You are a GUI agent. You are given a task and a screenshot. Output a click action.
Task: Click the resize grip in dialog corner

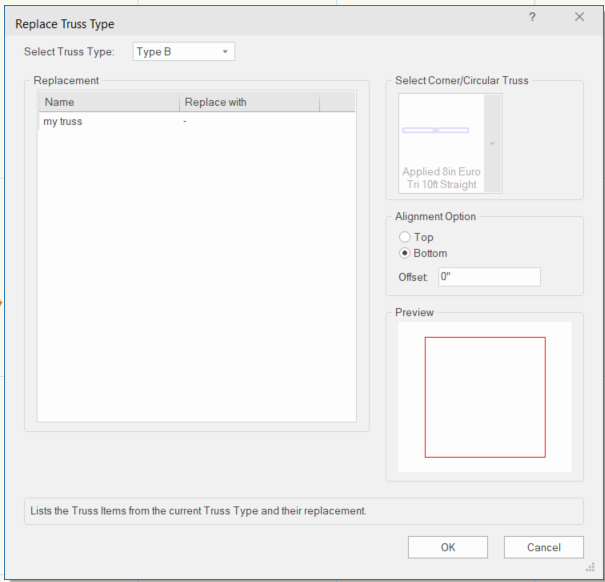click(591, 569)
